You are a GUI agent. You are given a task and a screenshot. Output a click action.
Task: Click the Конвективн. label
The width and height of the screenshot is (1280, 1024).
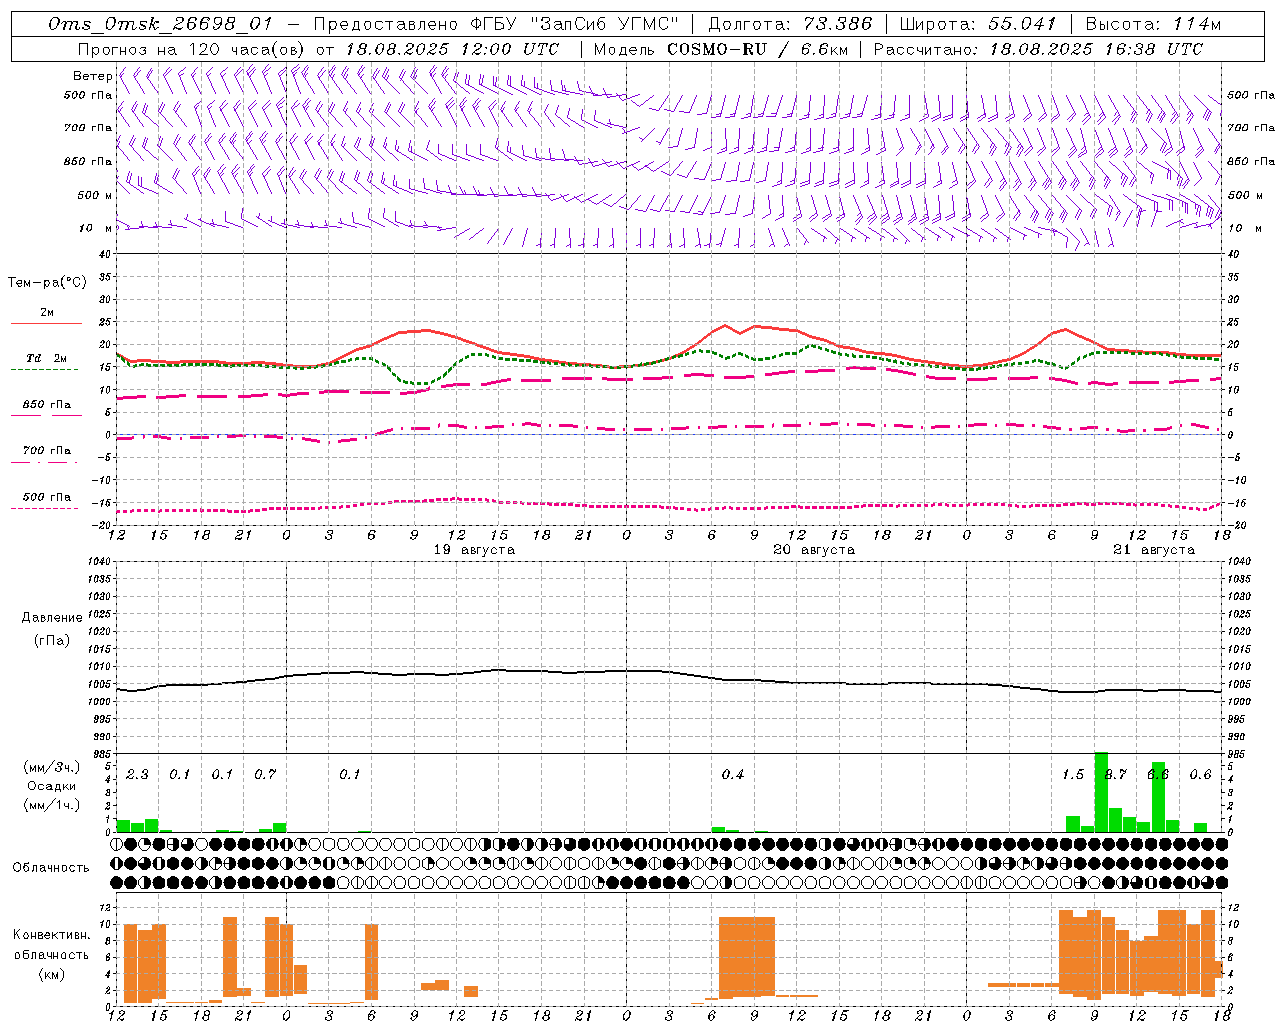[52, 935]
